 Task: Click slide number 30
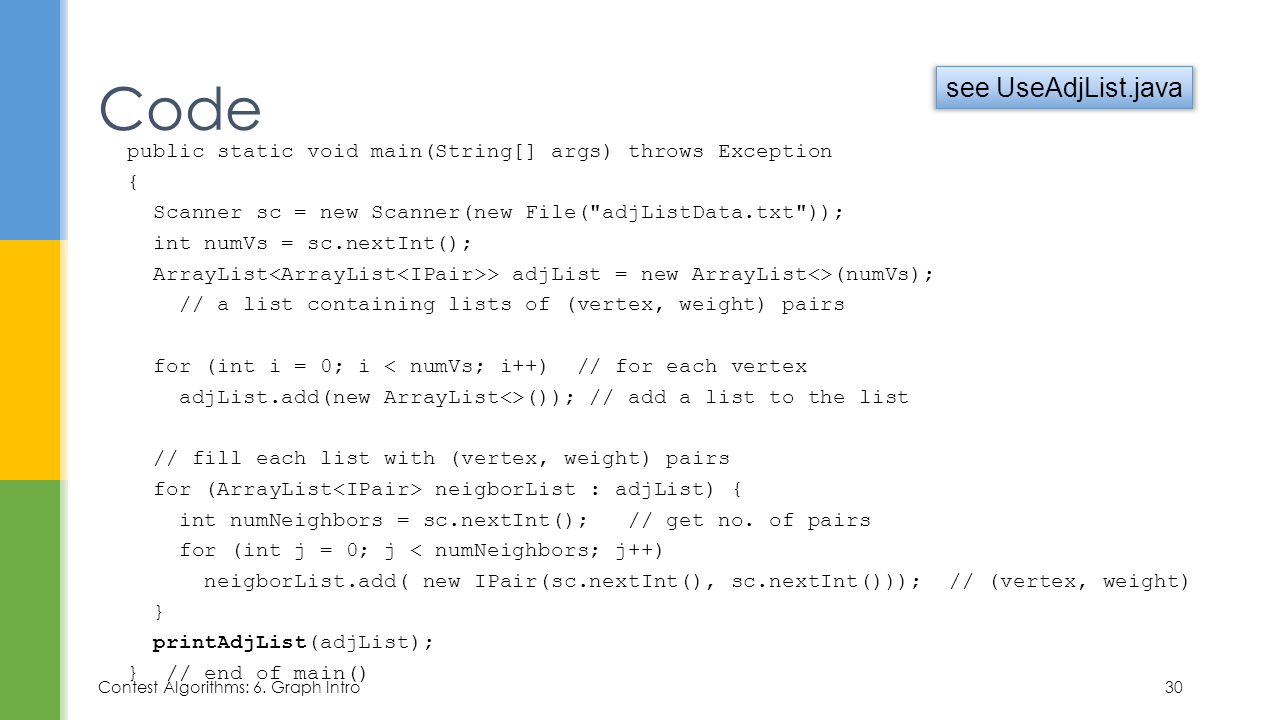(1174, 687)
